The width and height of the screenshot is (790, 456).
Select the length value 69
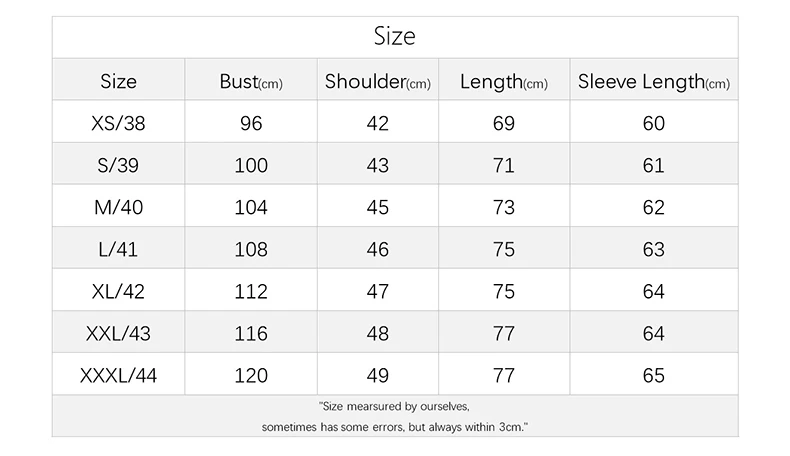tap(504, 123)
